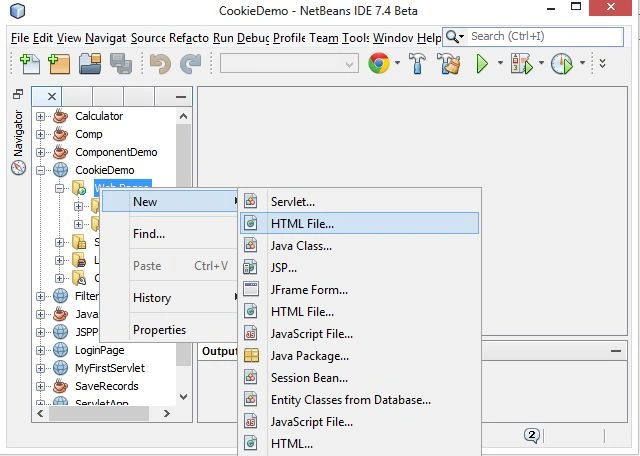Click the NetBeans cube icon in title bar
This screenshot has width=640, height=456.
18,11
